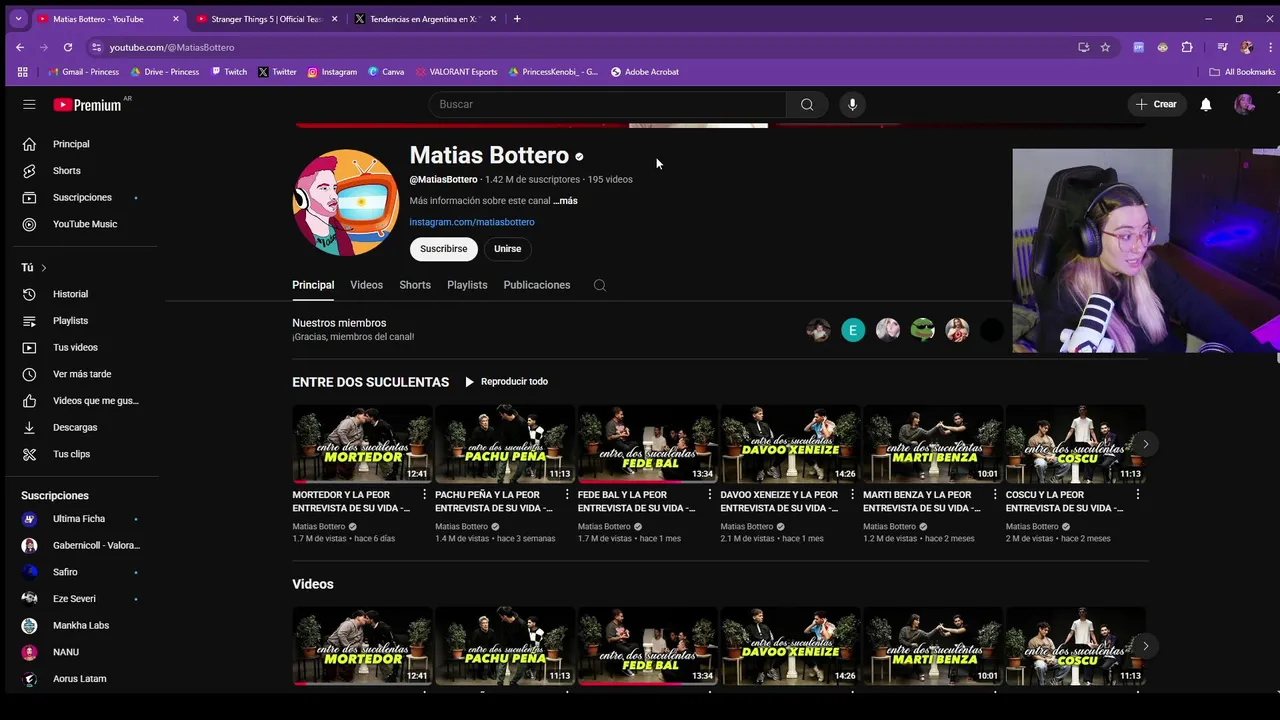This screenshot has height=720, width=1280.
Task: Open Suscripciones in the sidebar
Action: (80, 197)
